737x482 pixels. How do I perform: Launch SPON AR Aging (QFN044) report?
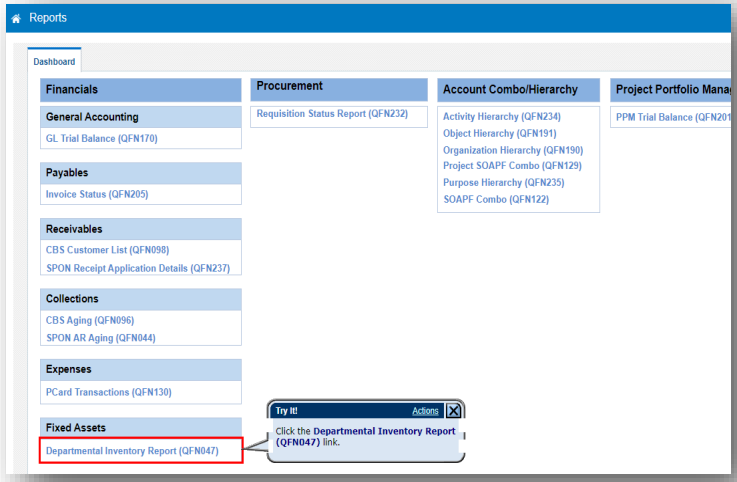click(100, 338)
